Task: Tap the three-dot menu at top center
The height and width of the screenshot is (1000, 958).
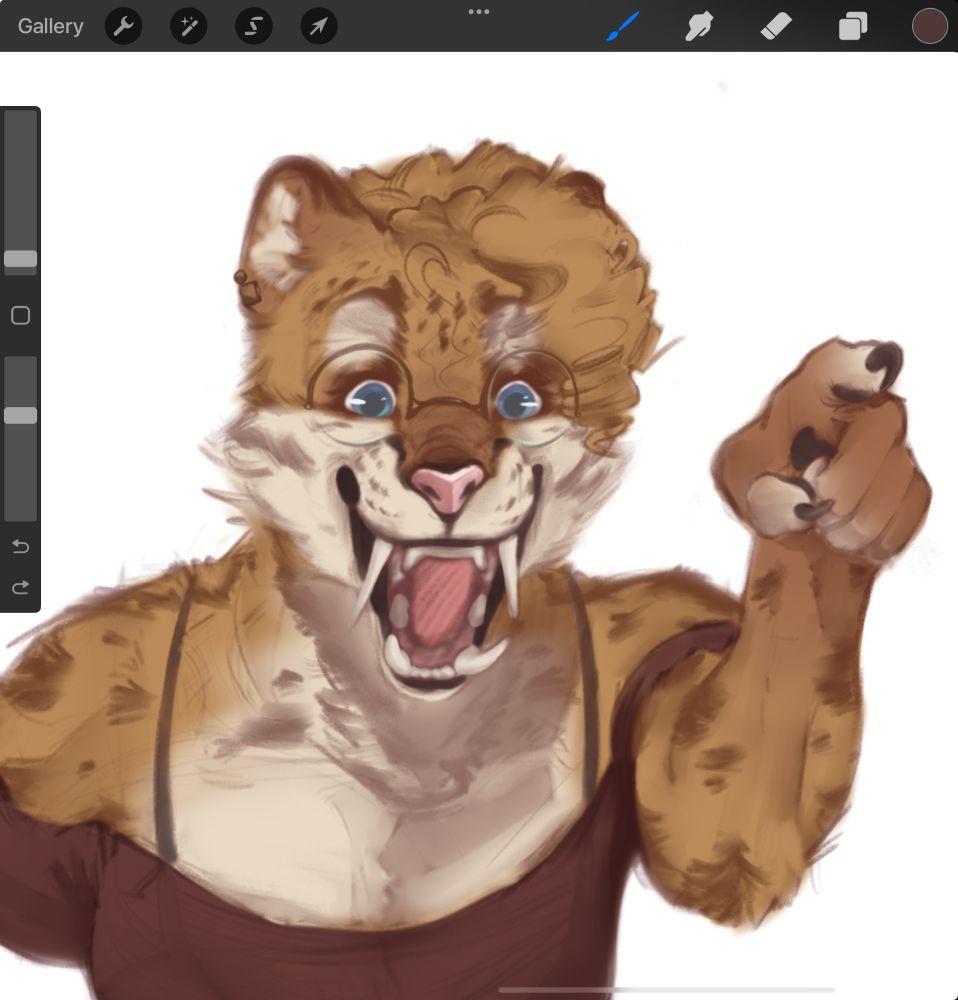Action: [479, 11]
